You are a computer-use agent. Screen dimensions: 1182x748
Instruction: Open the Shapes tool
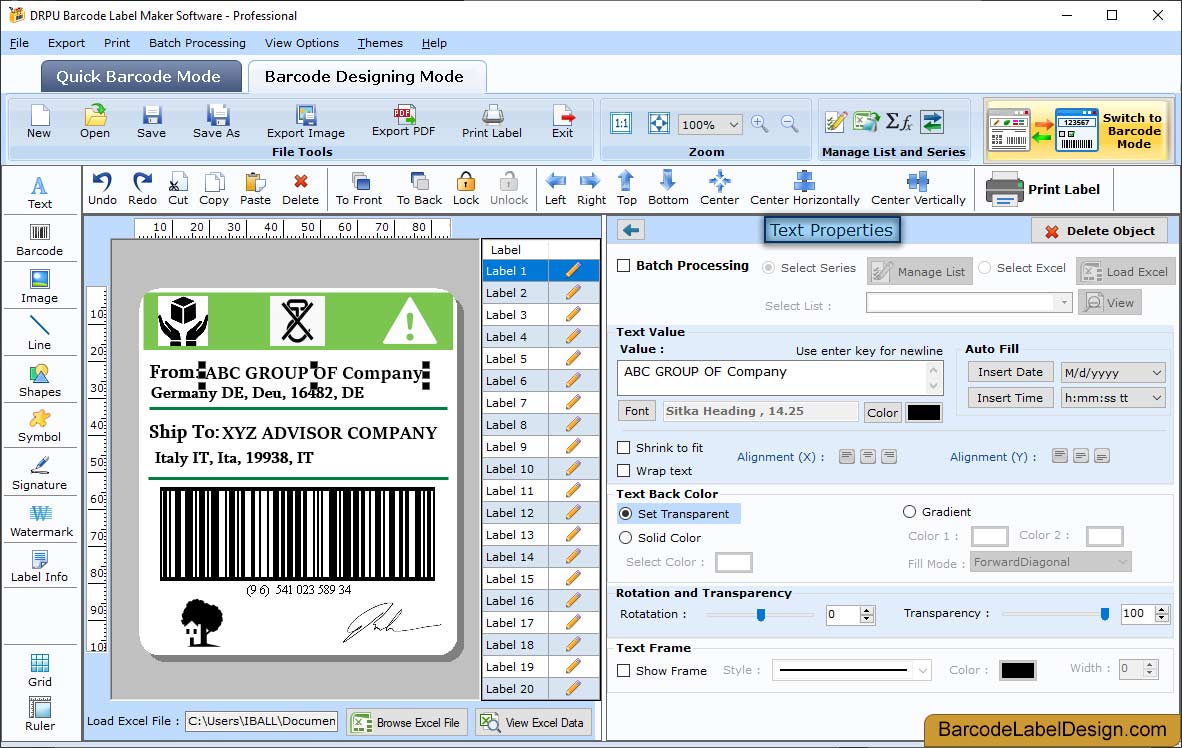(39, 381)
